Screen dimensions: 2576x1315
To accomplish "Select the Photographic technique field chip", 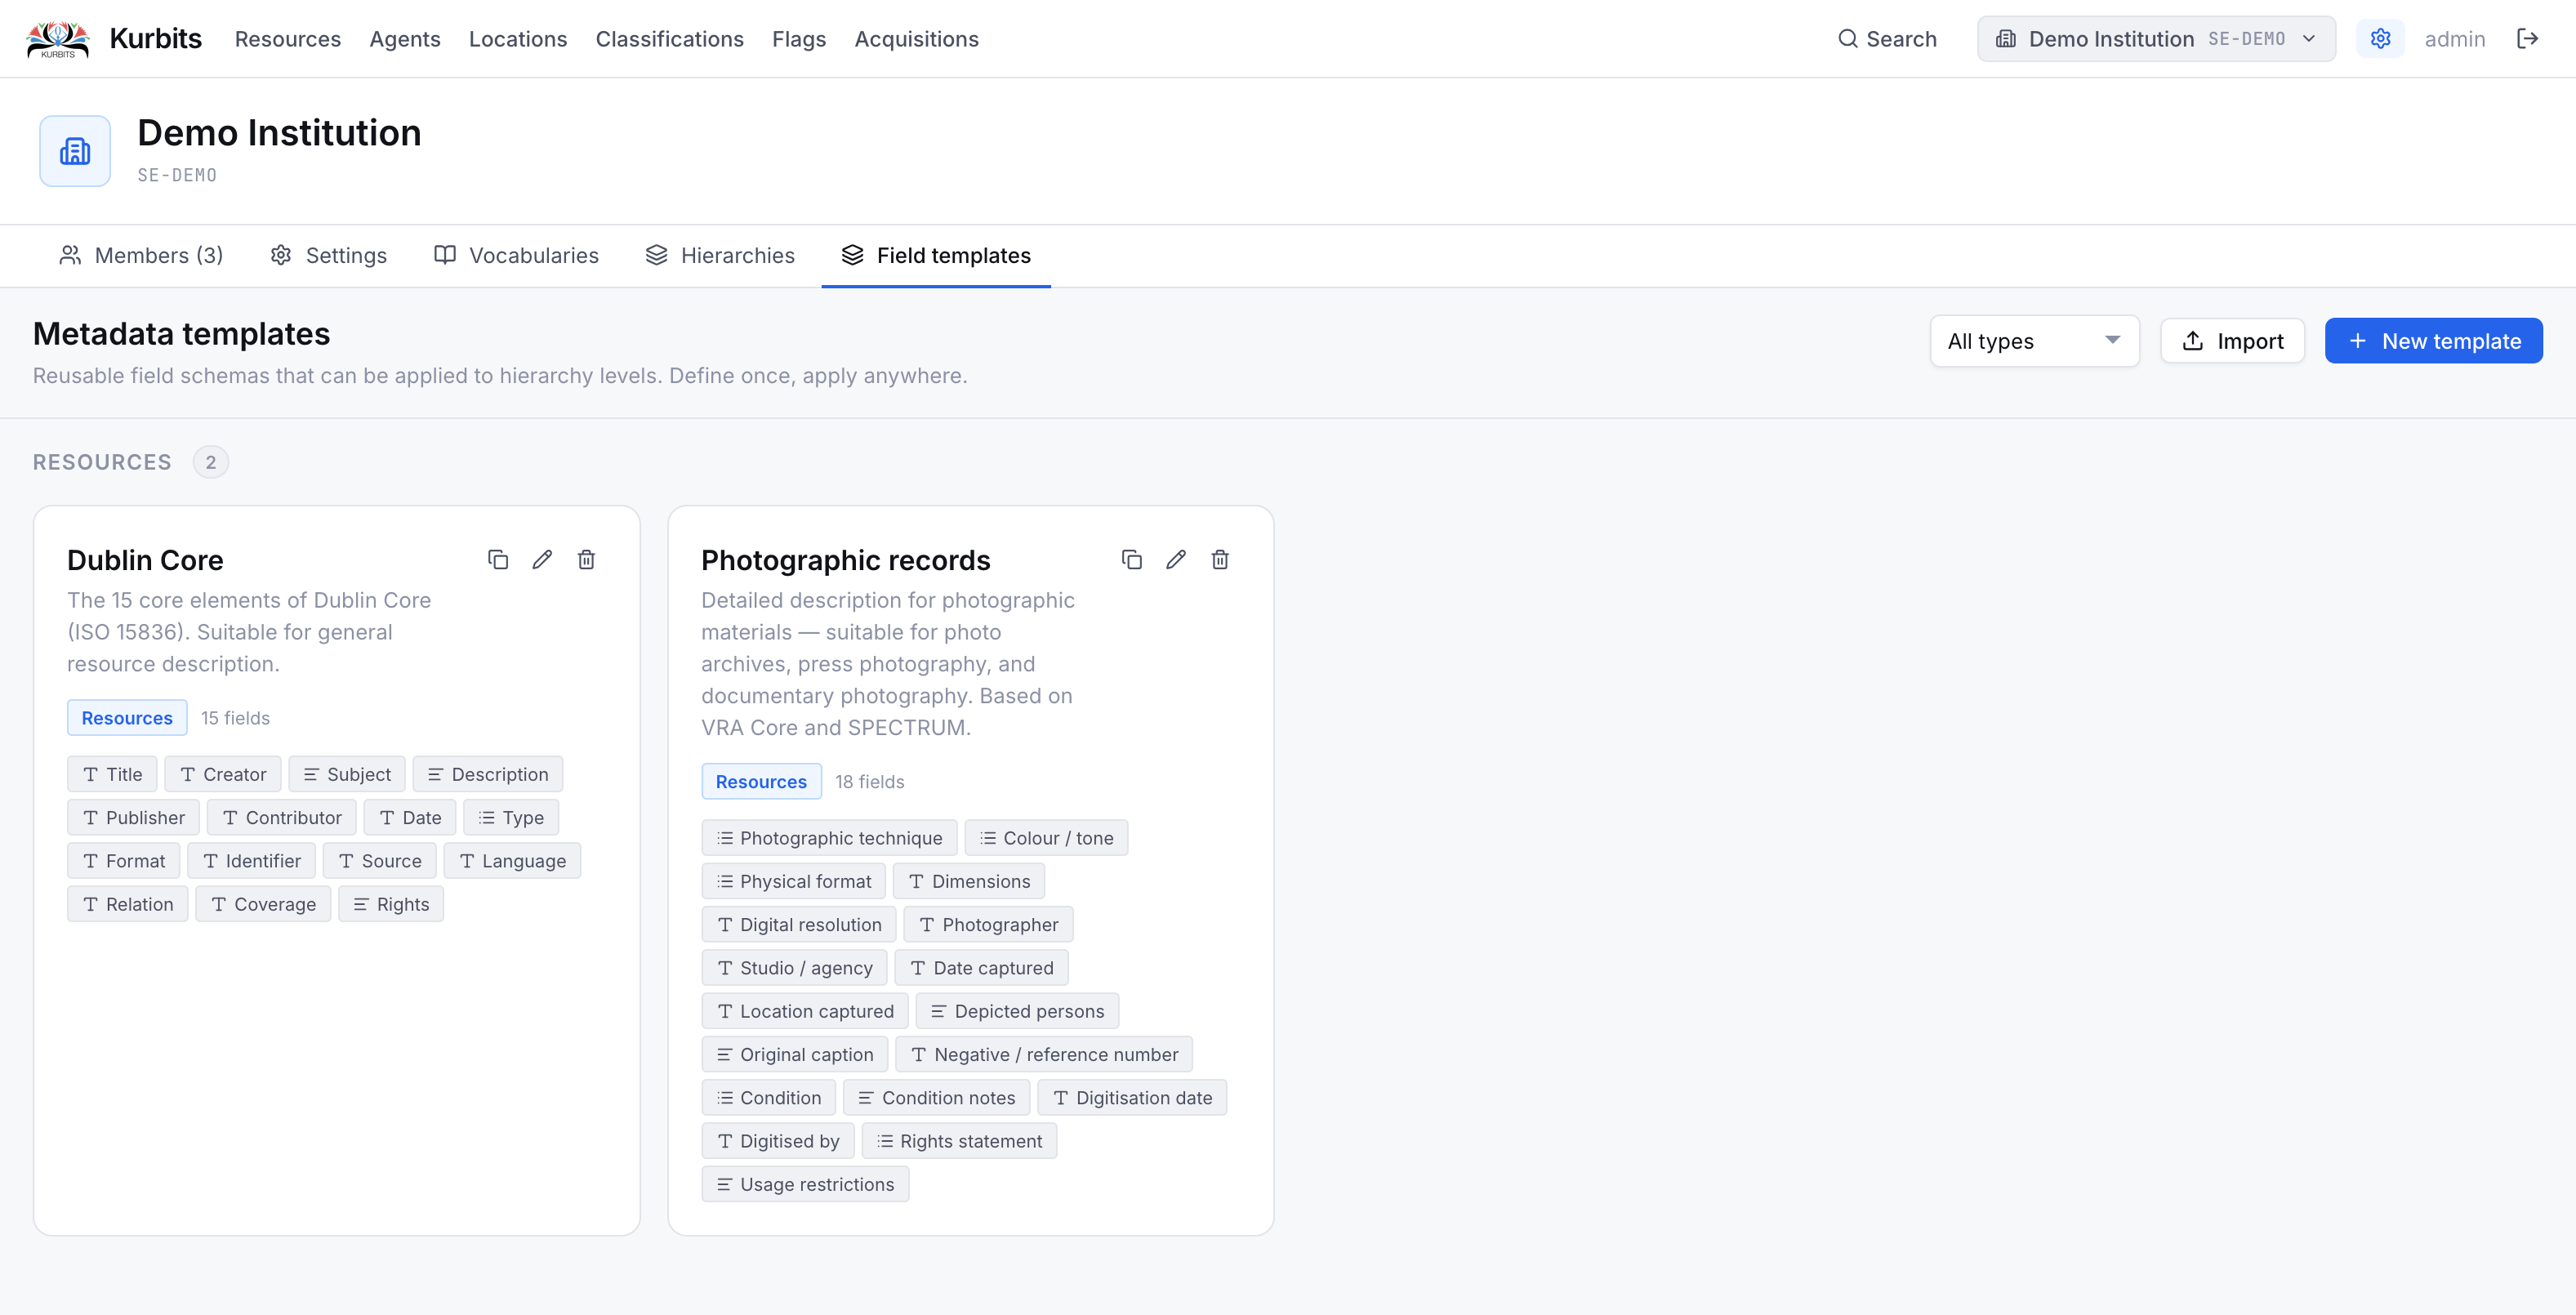I will [x=829, y=838].
